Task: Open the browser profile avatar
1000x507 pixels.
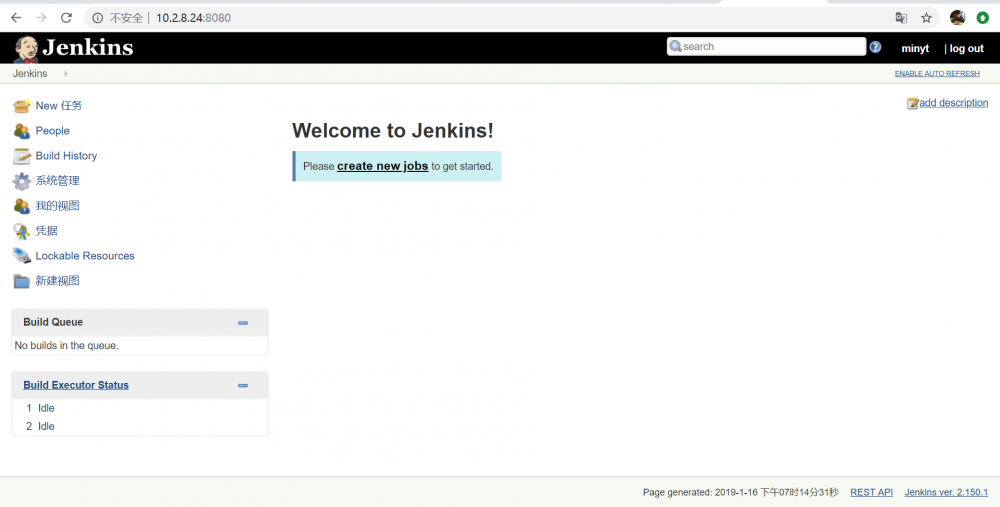Action: 957,18
